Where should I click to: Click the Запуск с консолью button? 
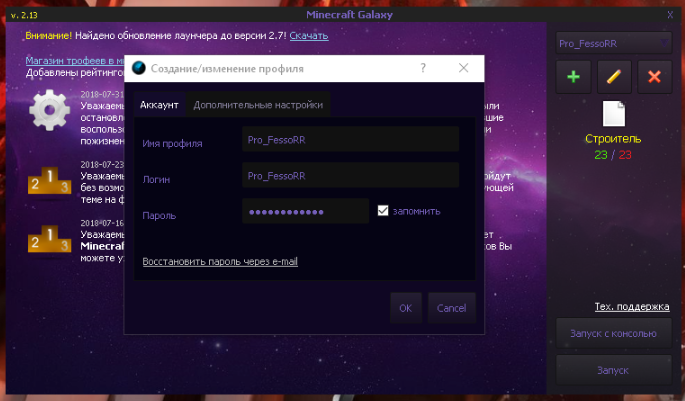613,333
